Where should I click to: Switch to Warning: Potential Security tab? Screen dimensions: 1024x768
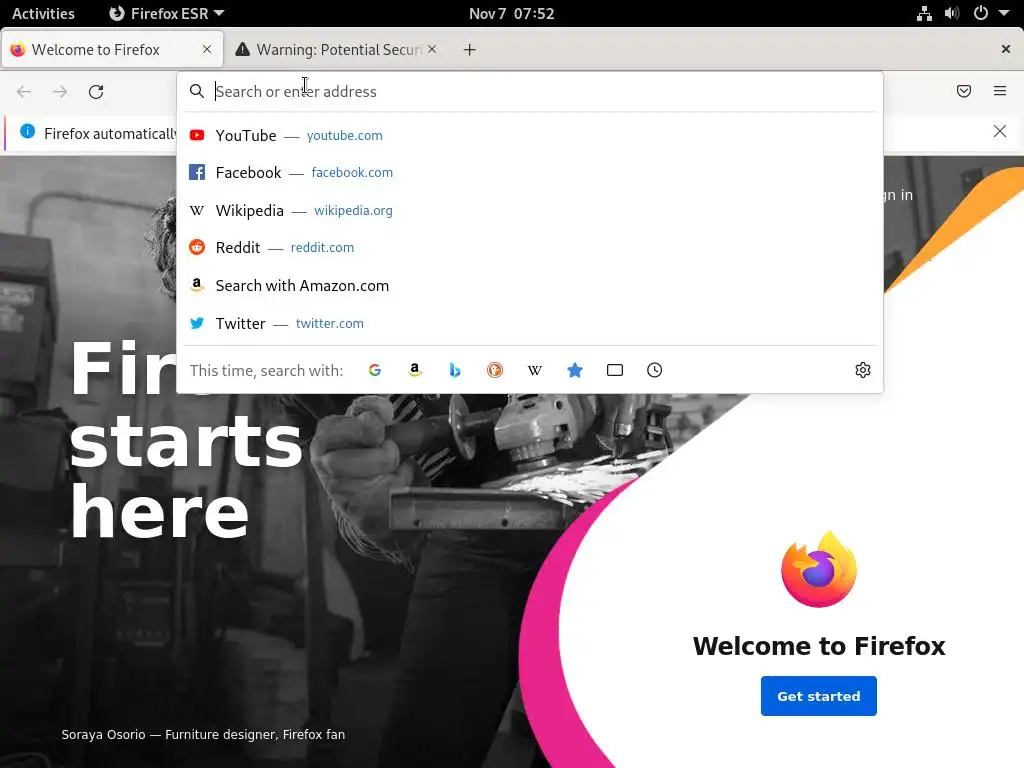tap(336, 50)
